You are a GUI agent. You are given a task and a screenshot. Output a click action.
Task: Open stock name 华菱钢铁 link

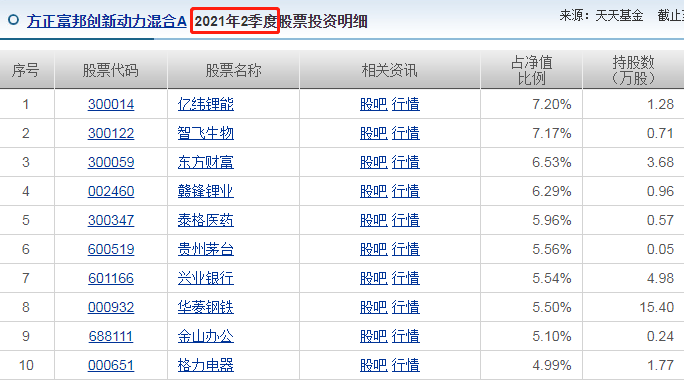[205, 307]
